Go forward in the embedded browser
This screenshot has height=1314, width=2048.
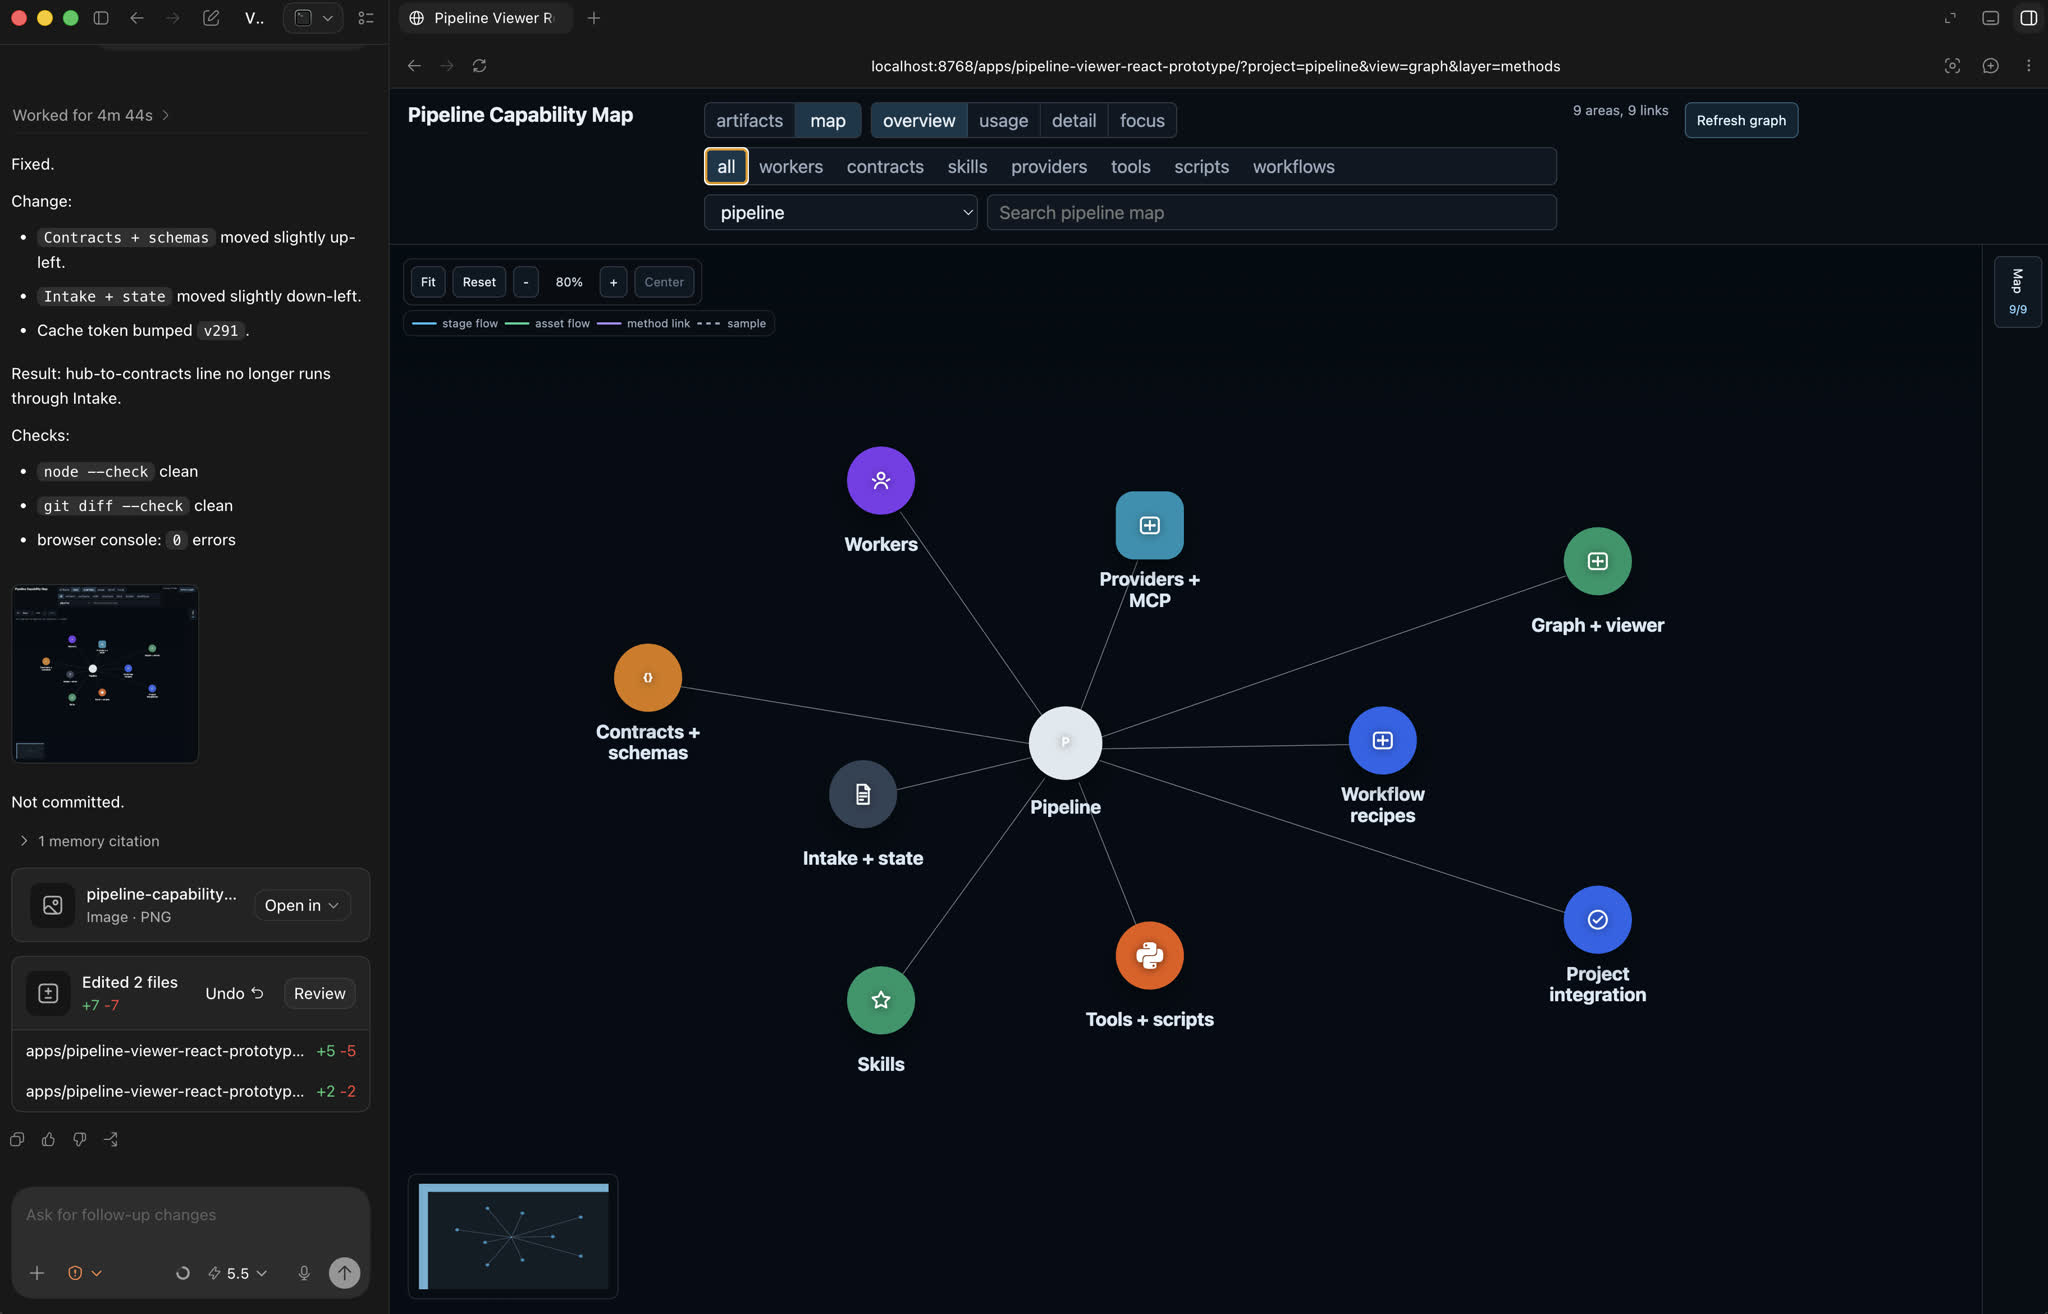447,66
